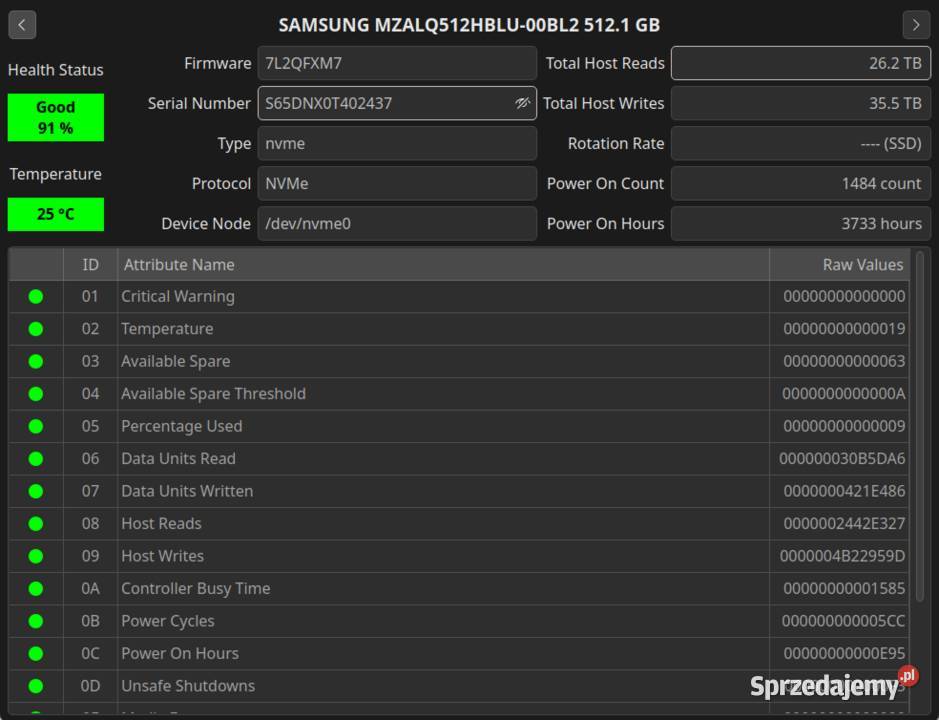The image size is (939, 720).
Task: Click the green status dot for Power Cycles
Action: click(36, 621)
